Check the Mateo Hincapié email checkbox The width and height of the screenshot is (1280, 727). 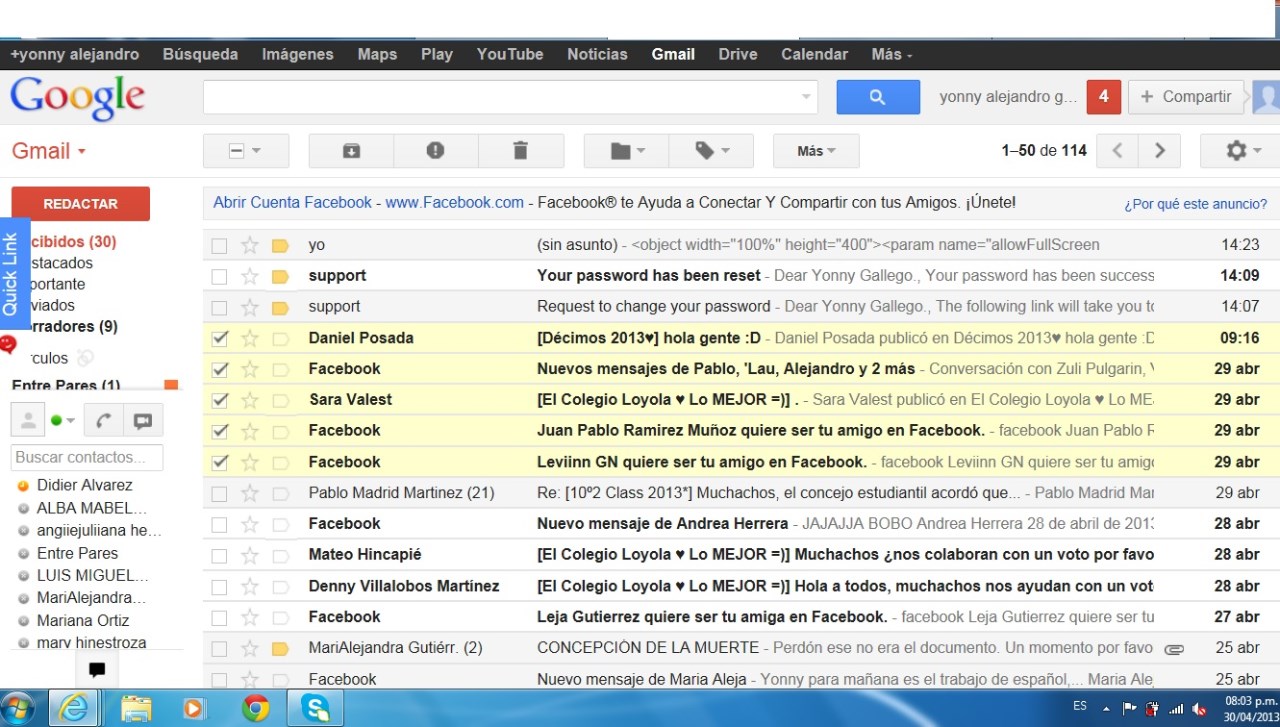coord(220,555)
